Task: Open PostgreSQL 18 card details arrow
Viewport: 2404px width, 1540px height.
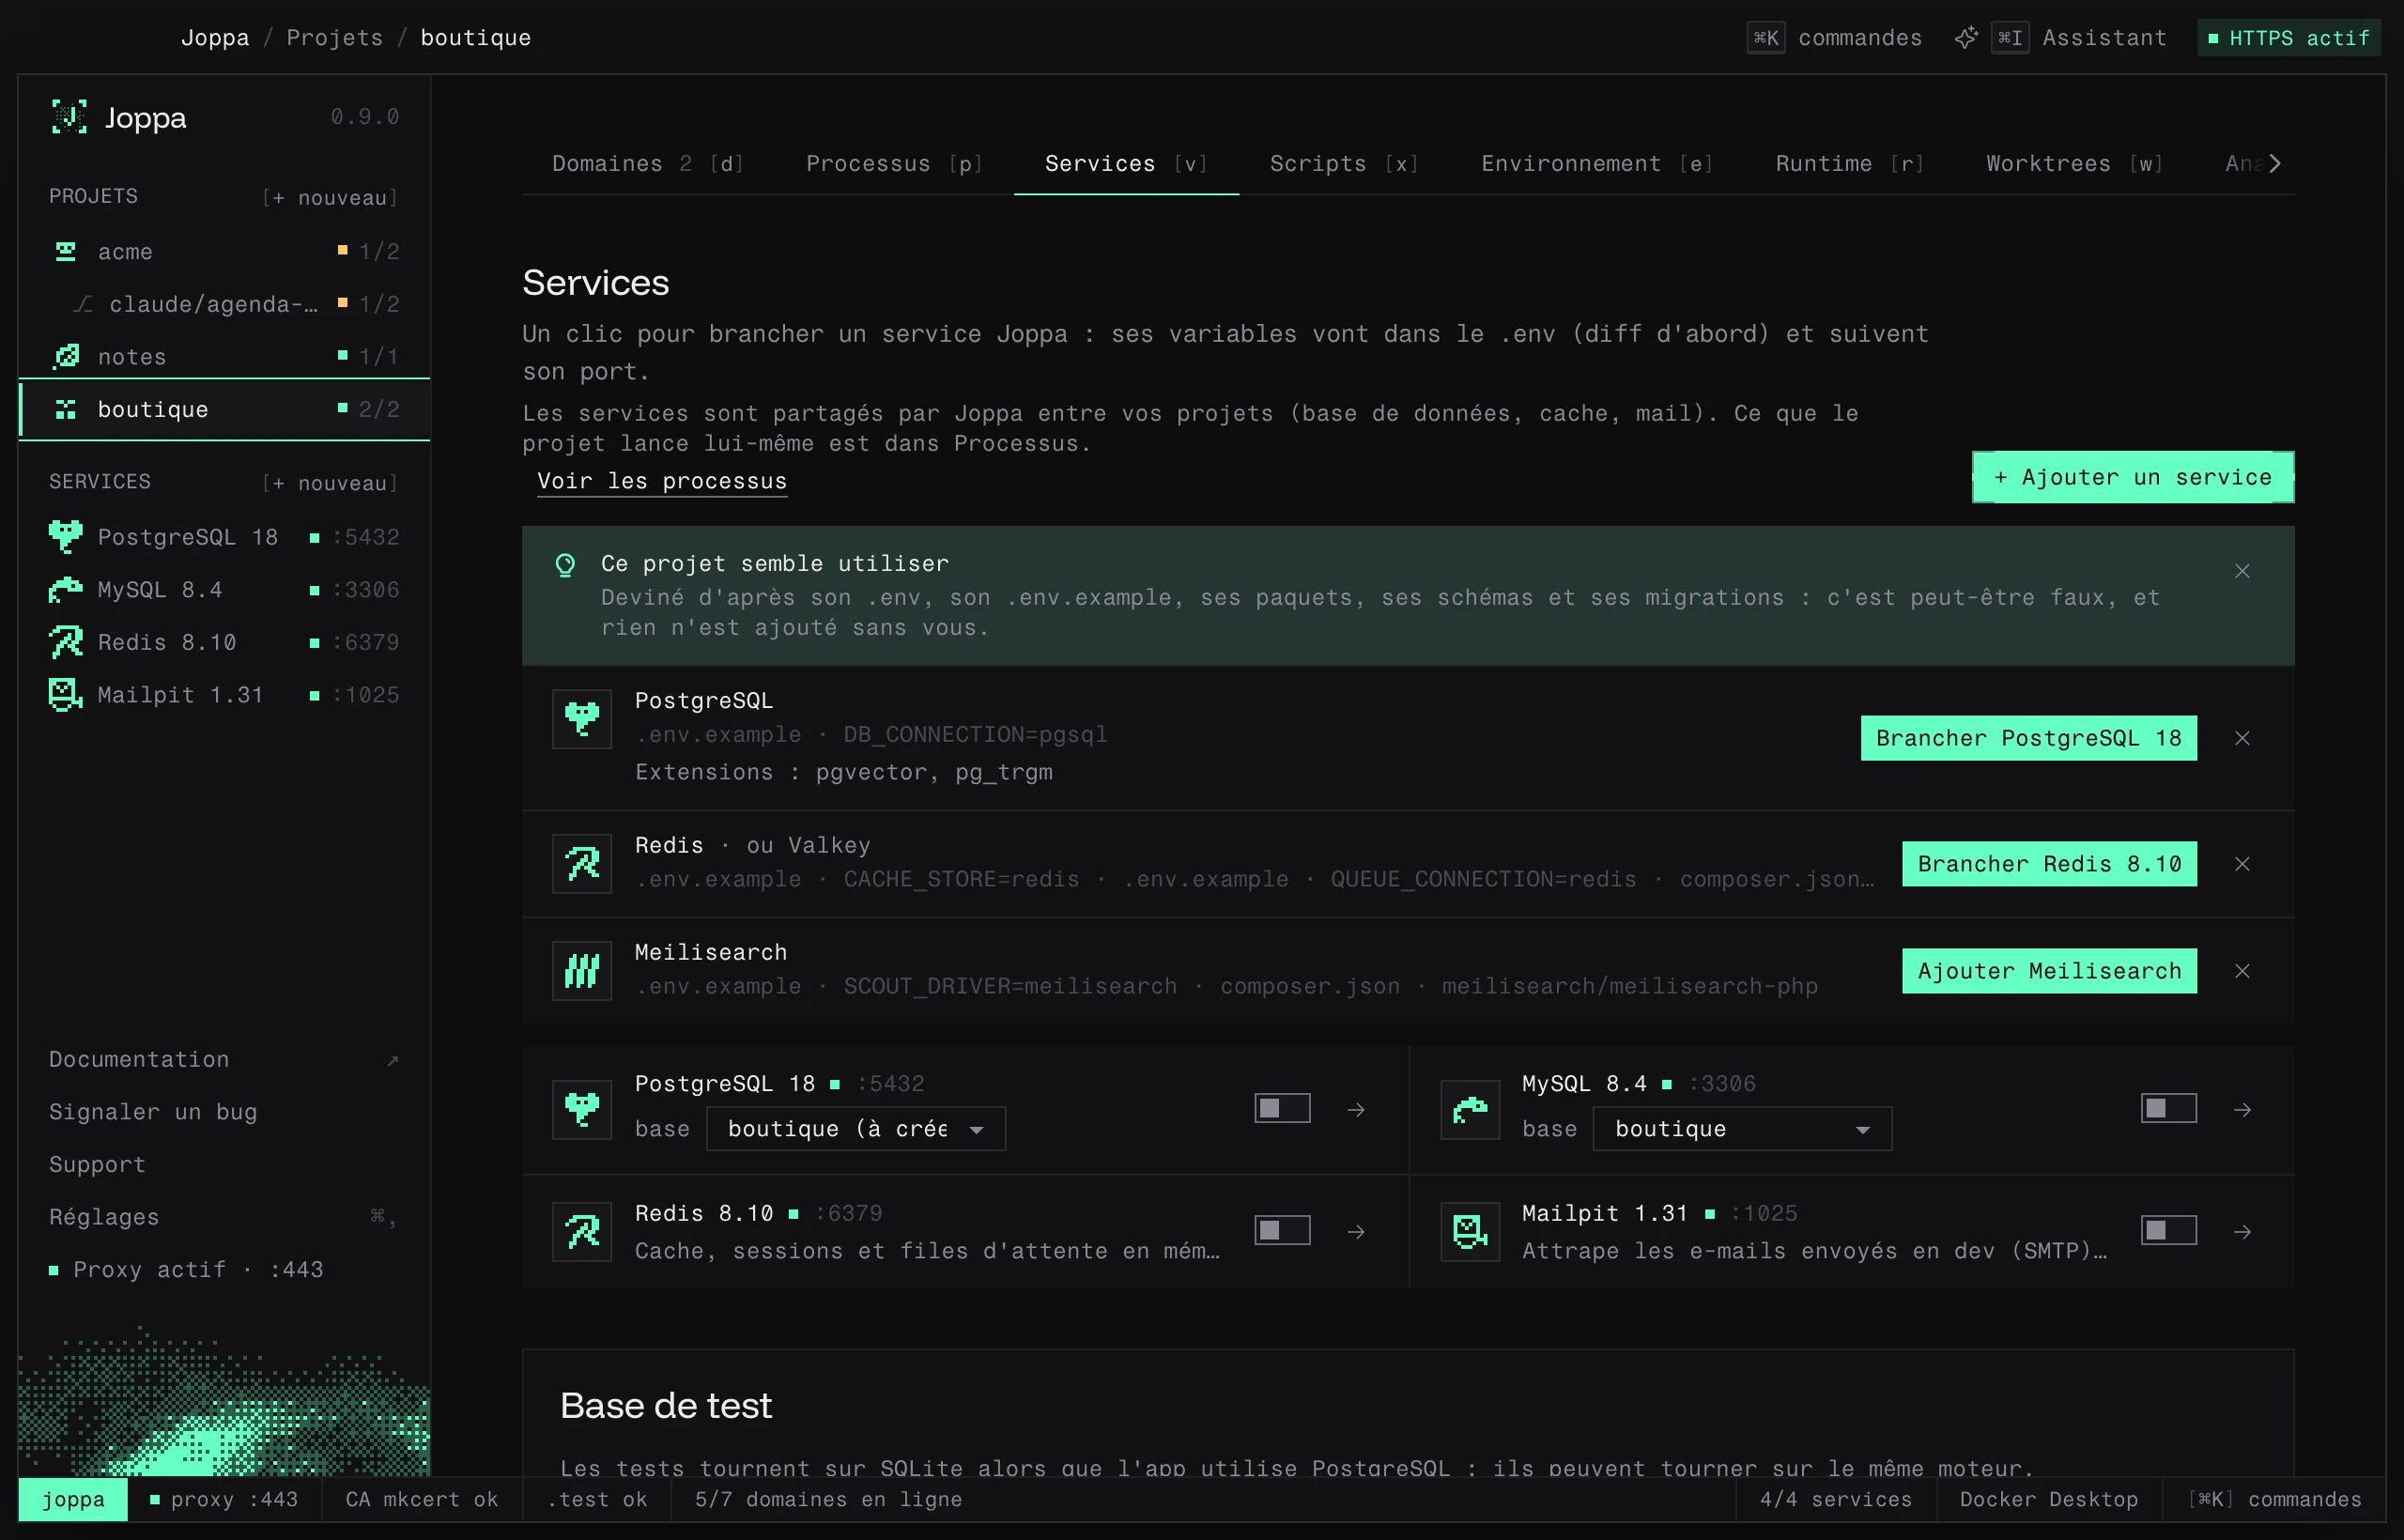Action: click(1356, 1110)
